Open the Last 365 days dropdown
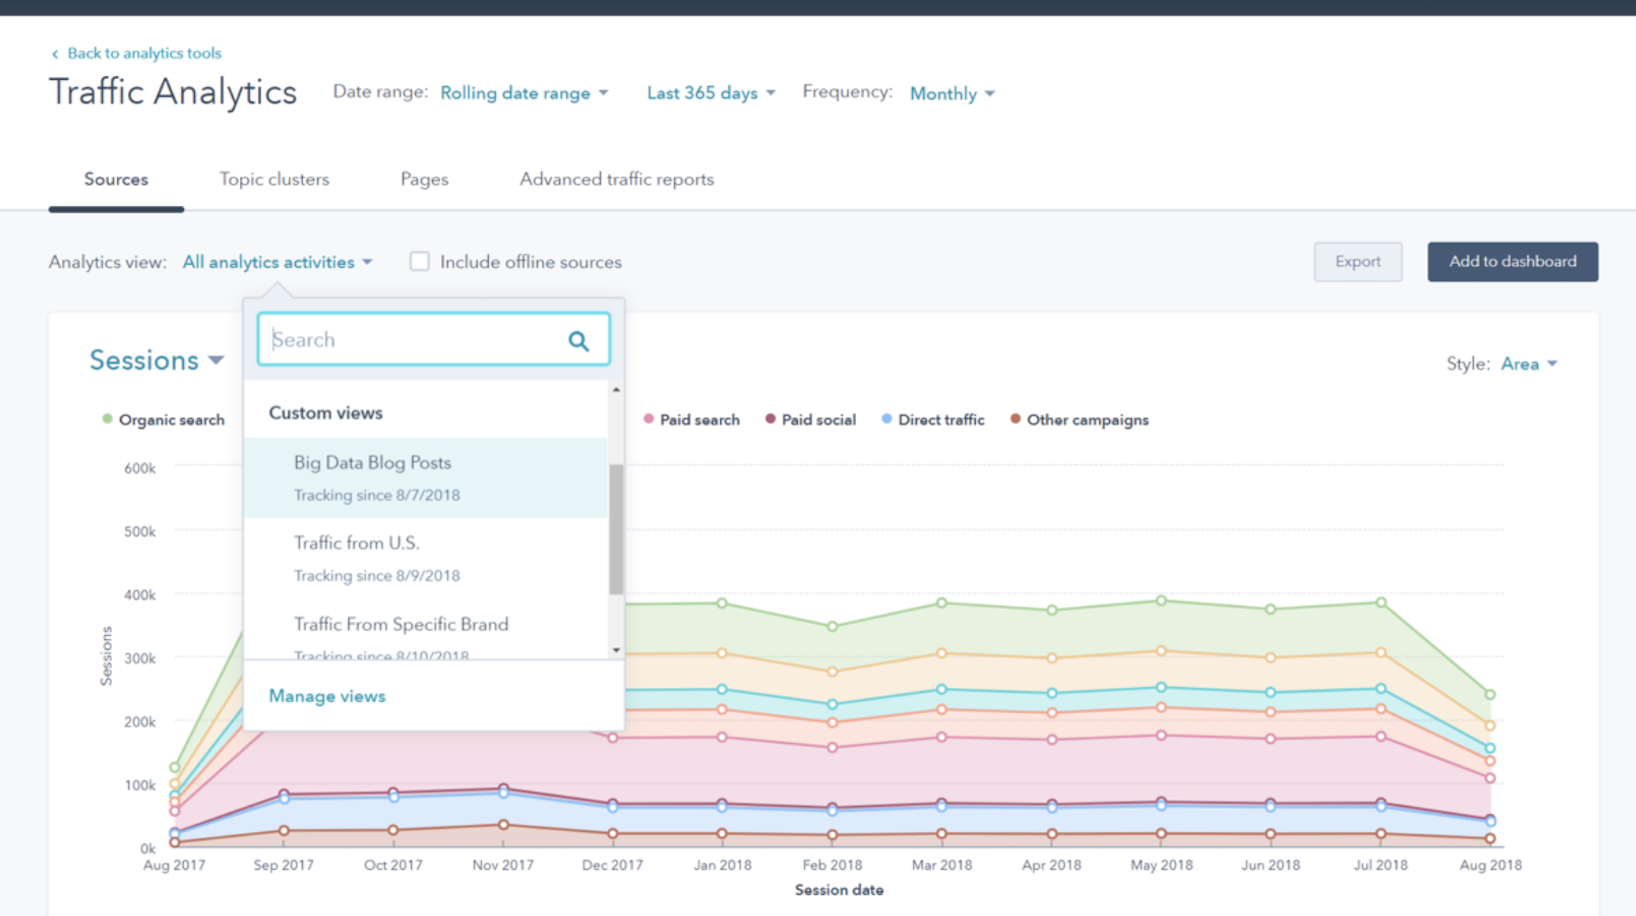1636x916 pixels. [711, 93]
